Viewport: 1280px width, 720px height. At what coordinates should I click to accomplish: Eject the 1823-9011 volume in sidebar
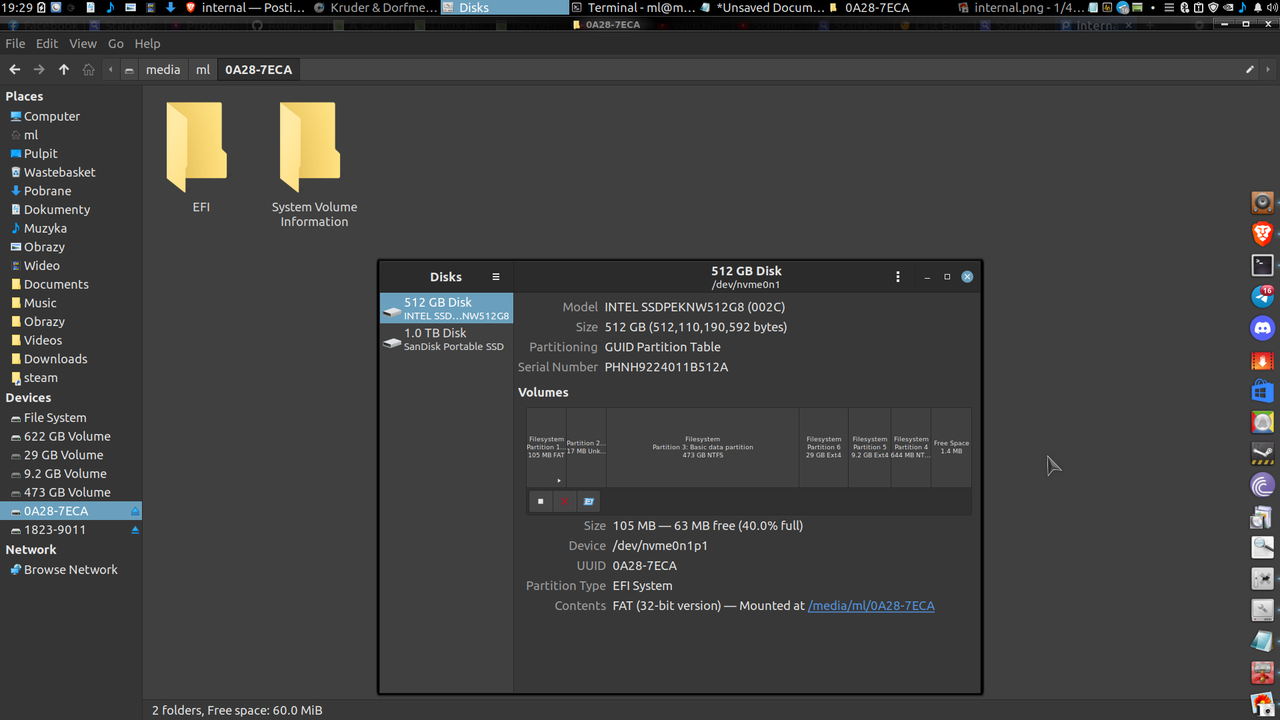[133, 529]
